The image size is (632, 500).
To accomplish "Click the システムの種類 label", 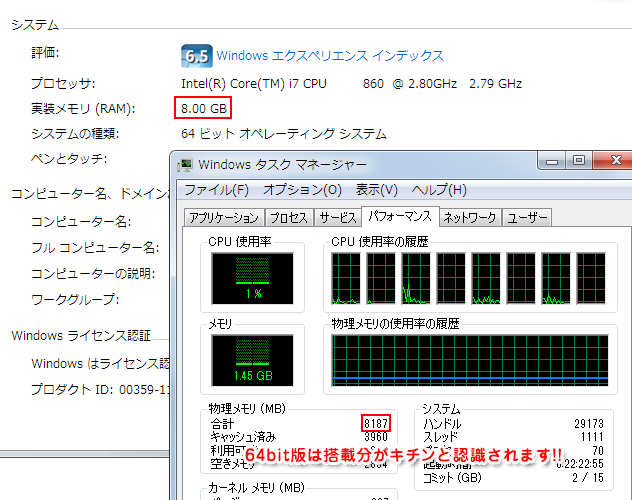I will tap(75, 133).
